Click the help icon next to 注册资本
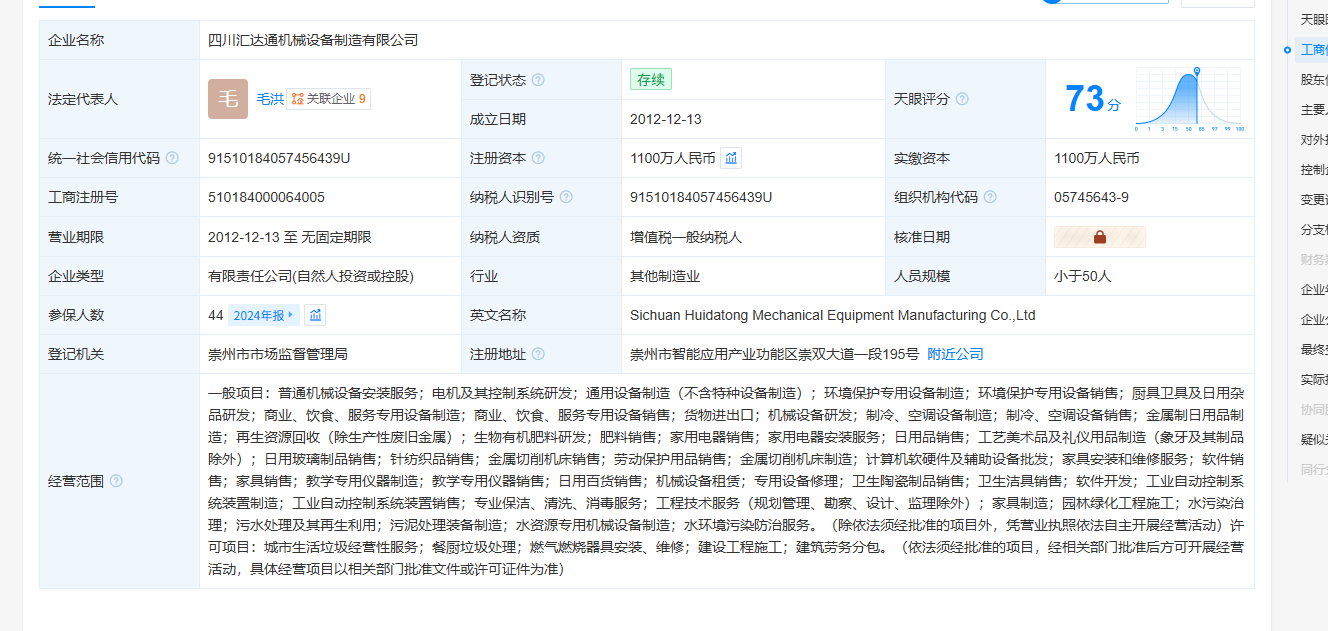Image resolution: width=1328 pixels, height=631 pixels. tap(538, 158)
